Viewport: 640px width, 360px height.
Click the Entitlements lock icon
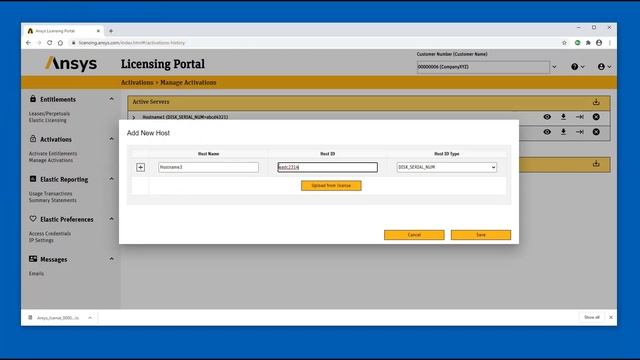tap(33, 99)
